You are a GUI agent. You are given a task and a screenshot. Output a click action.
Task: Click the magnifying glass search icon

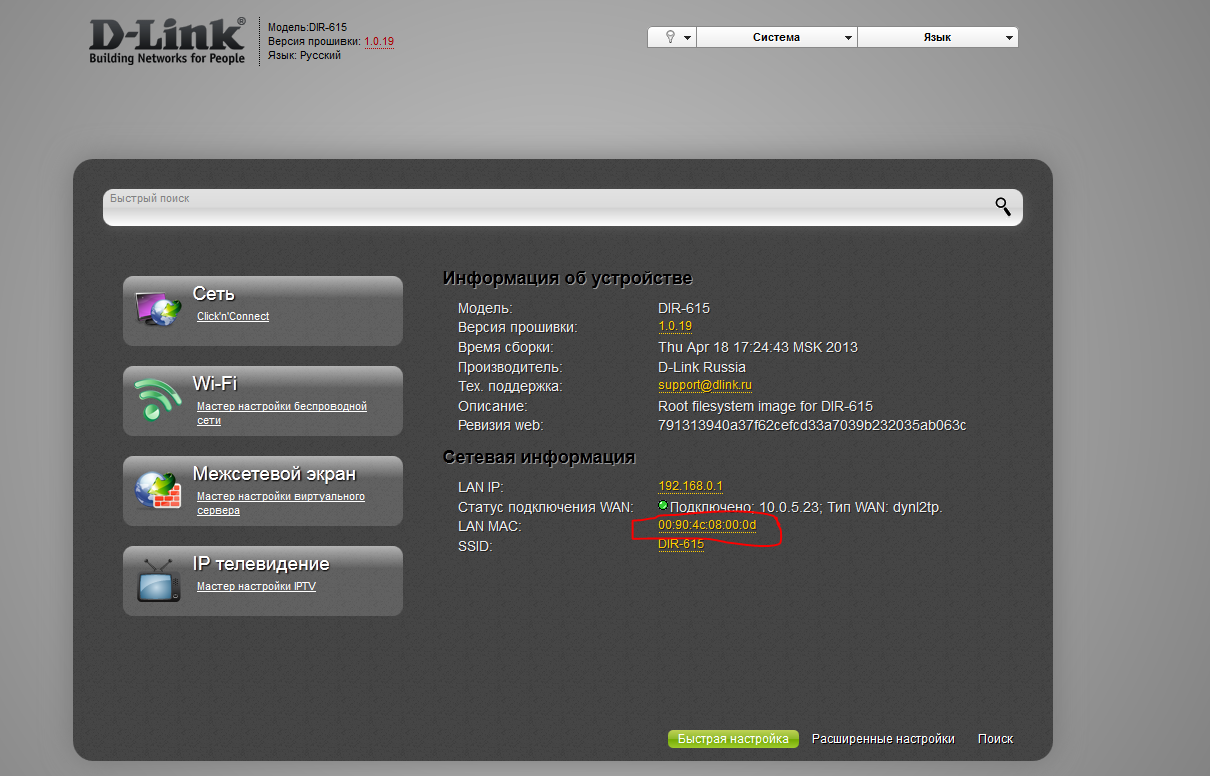tap(1003, 207)
